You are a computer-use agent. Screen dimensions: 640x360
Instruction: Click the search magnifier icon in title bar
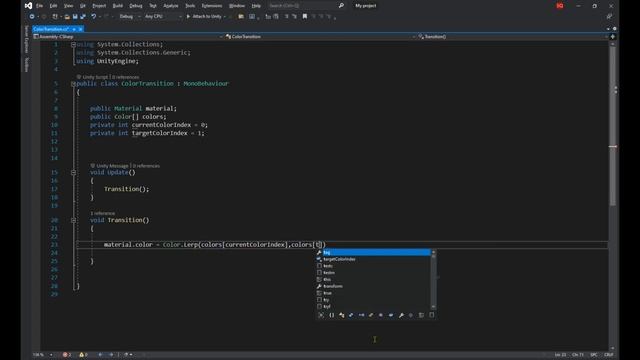click(341, 6)
